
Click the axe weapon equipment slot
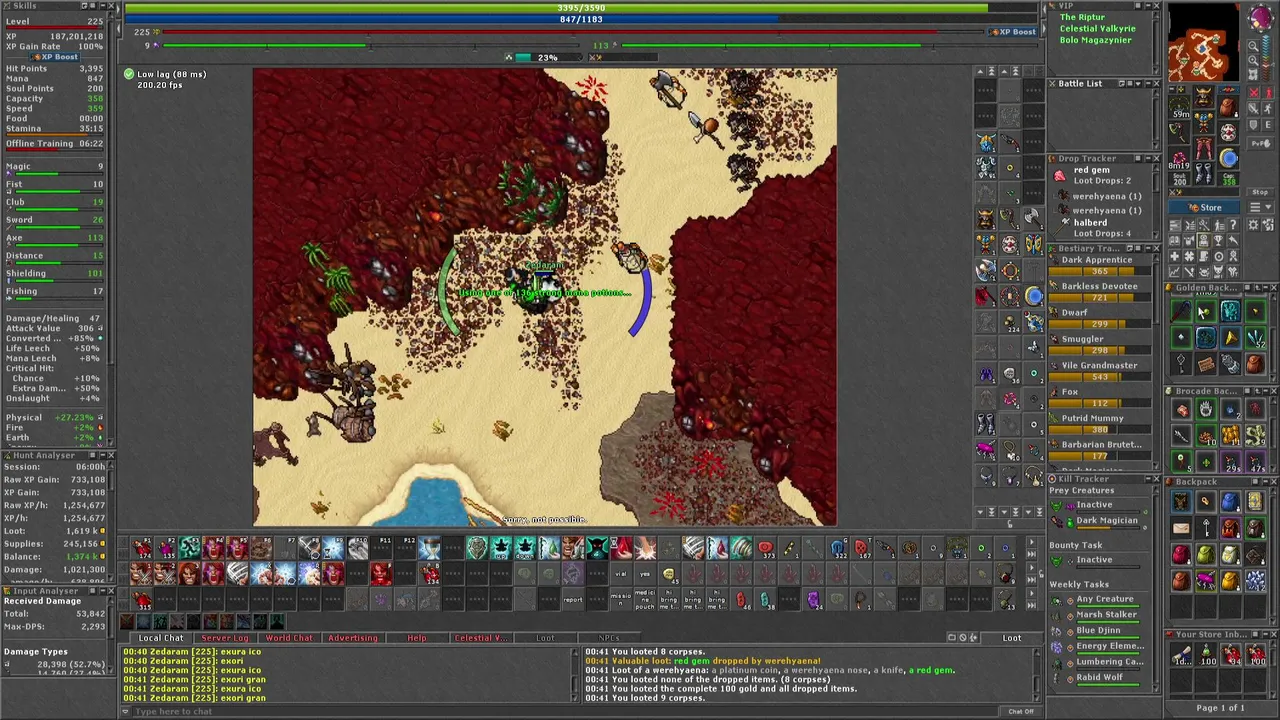coord(1180,132)
